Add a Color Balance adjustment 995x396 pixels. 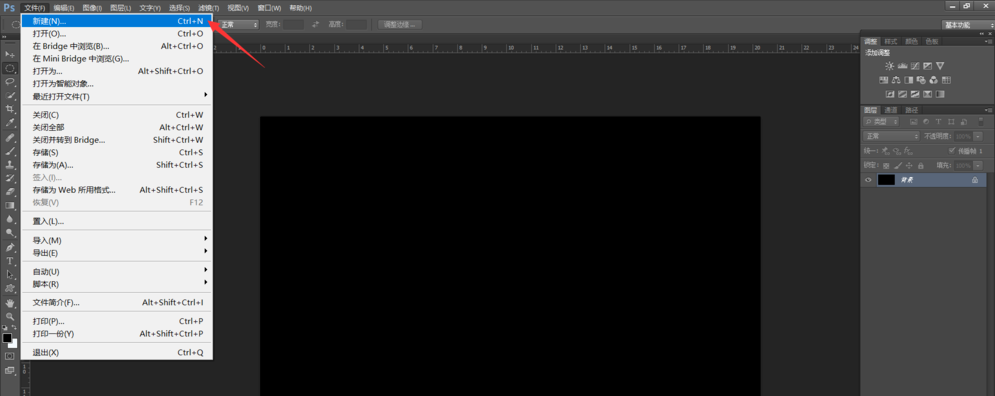pyautogui.click(x=896, y=80)
